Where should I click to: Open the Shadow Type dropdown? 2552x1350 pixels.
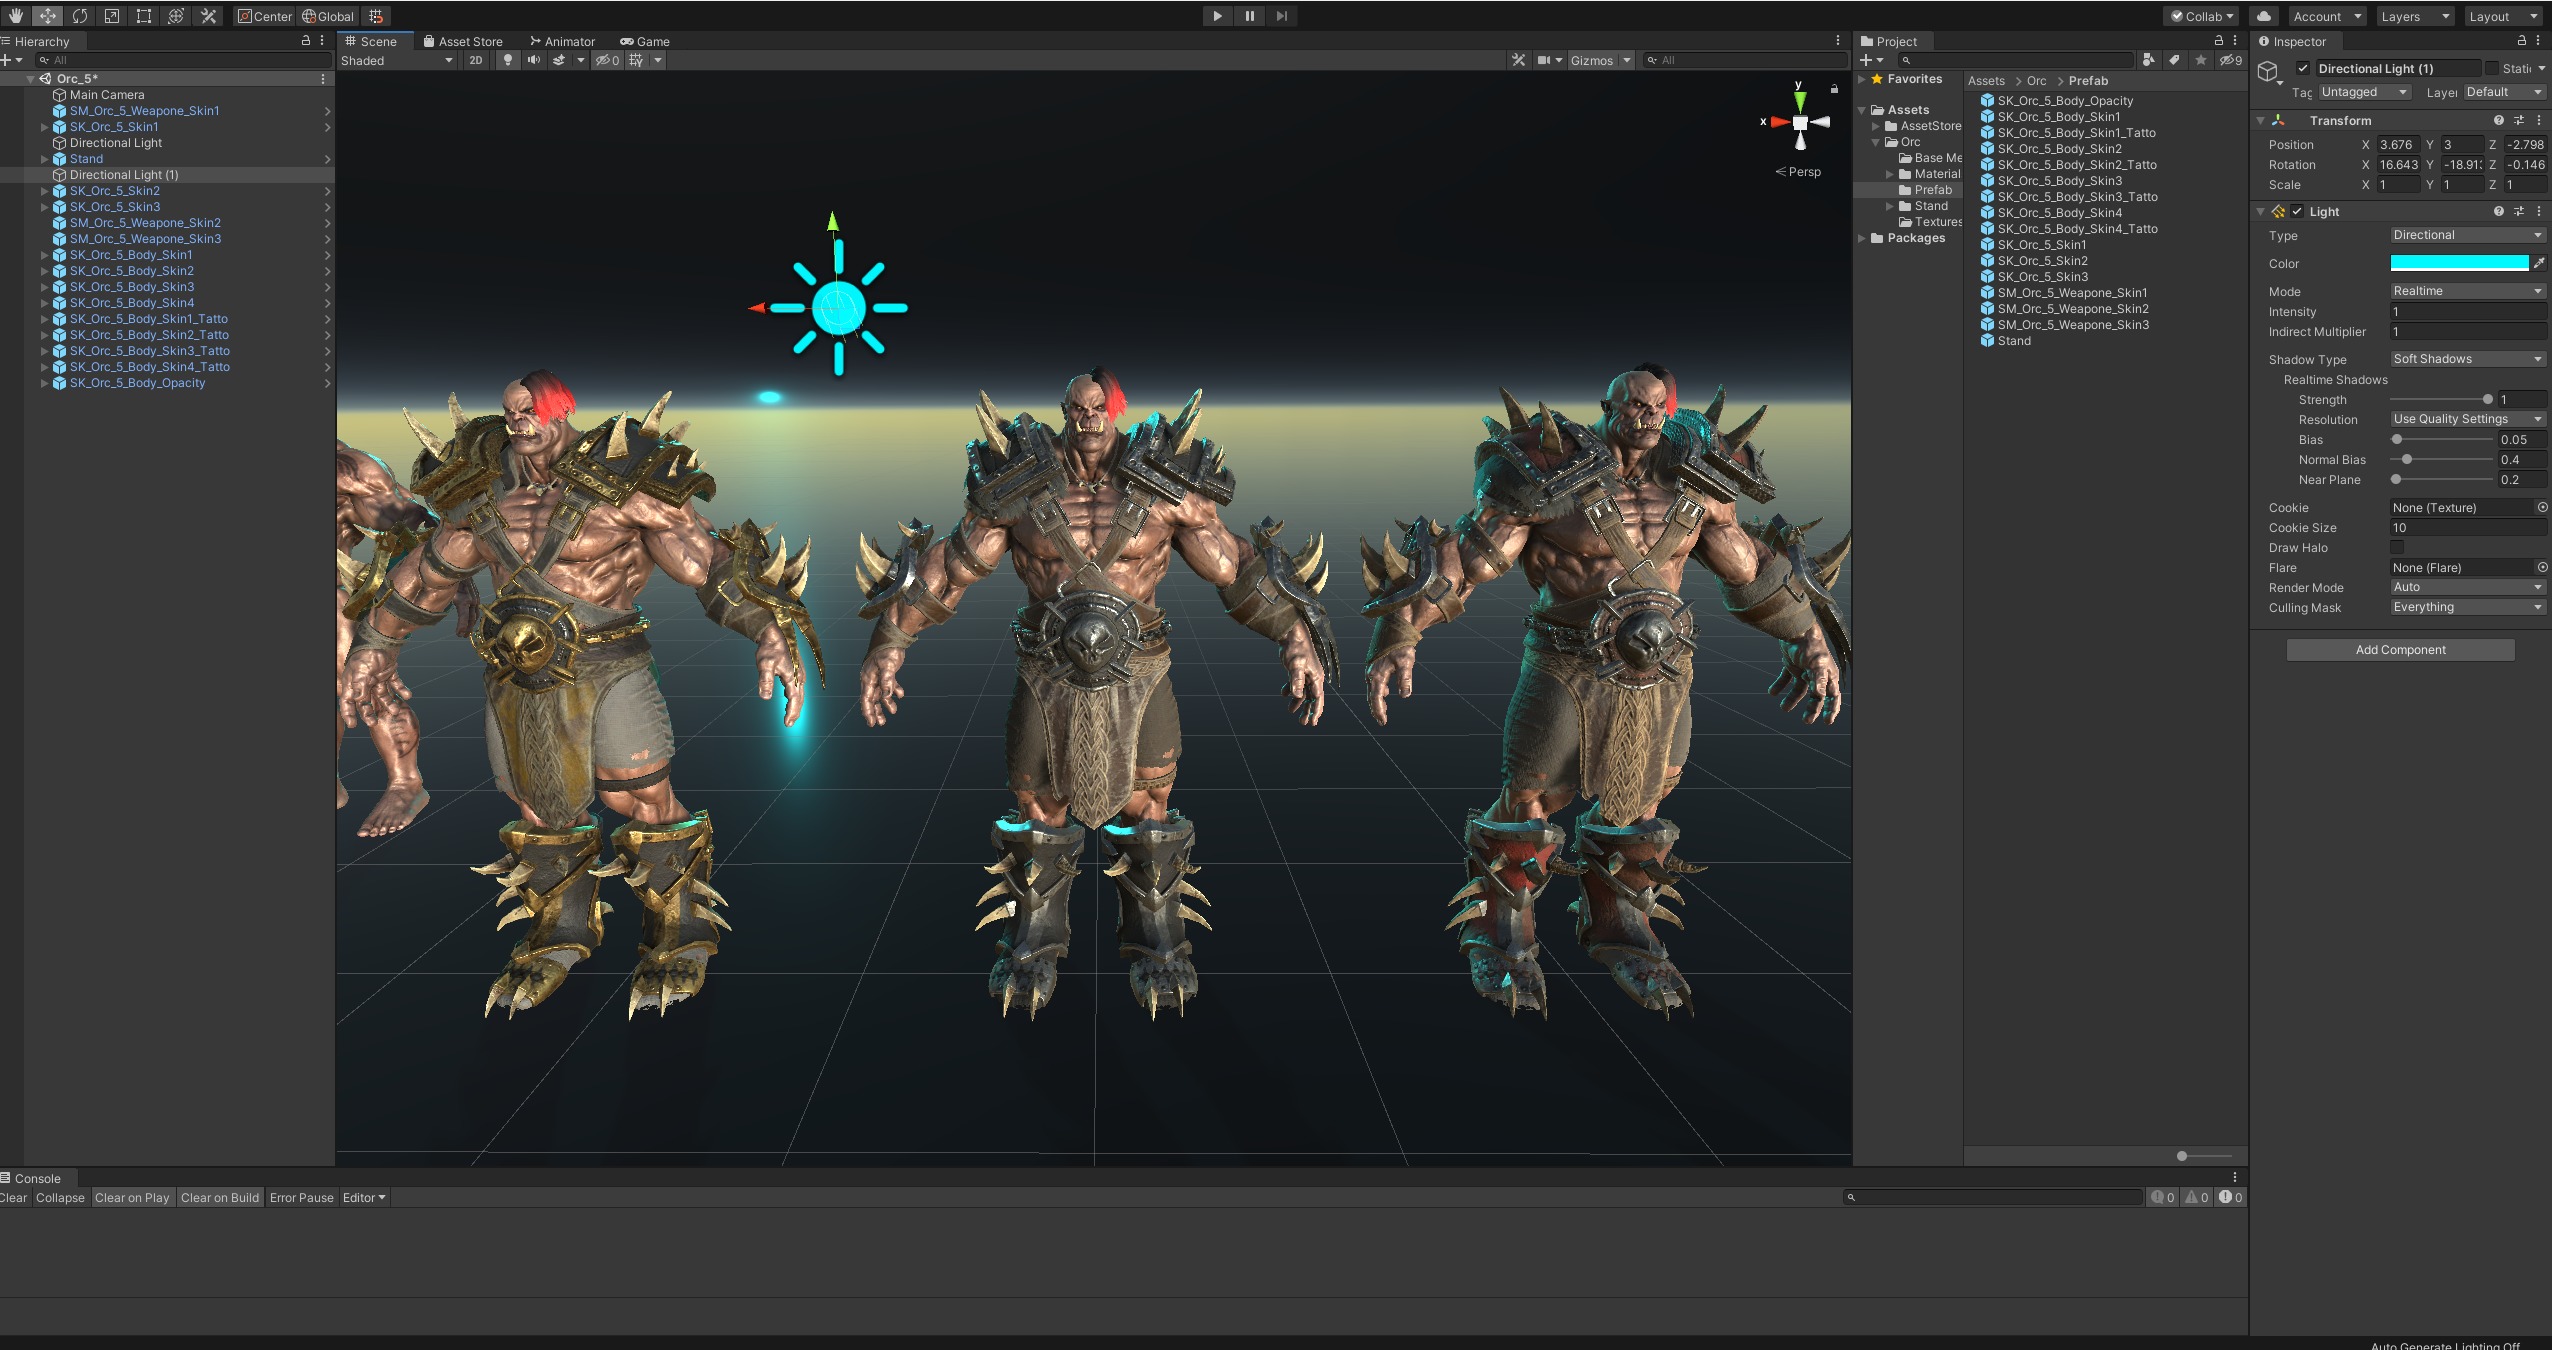tap(2467, 359)
